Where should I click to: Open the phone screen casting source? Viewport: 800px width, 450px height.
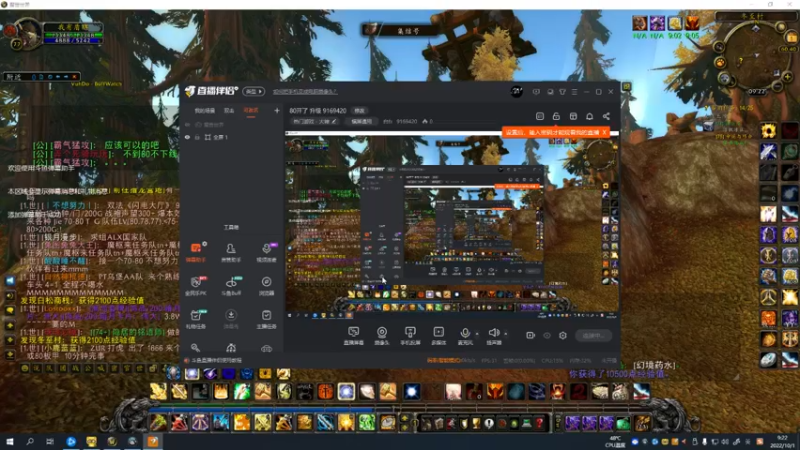click(x=410, y=336)
